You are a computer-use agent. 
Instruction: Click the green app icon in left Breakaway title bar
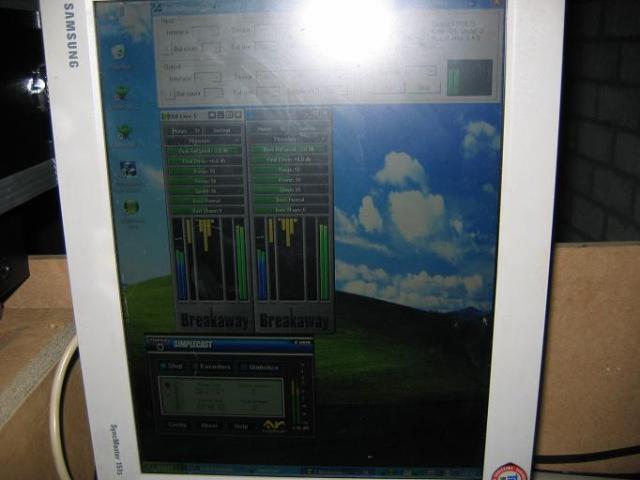coord(166,116)
